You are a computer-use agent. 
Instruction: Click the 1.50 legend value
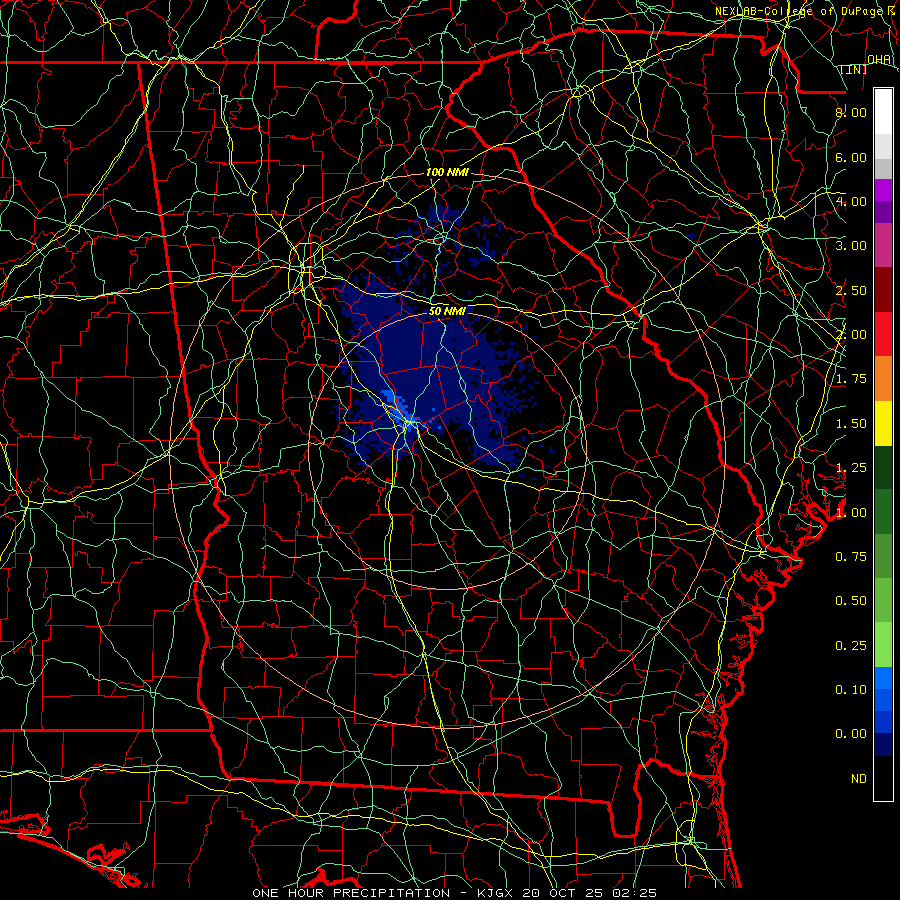pyautogui.click(x=851, y=424)
